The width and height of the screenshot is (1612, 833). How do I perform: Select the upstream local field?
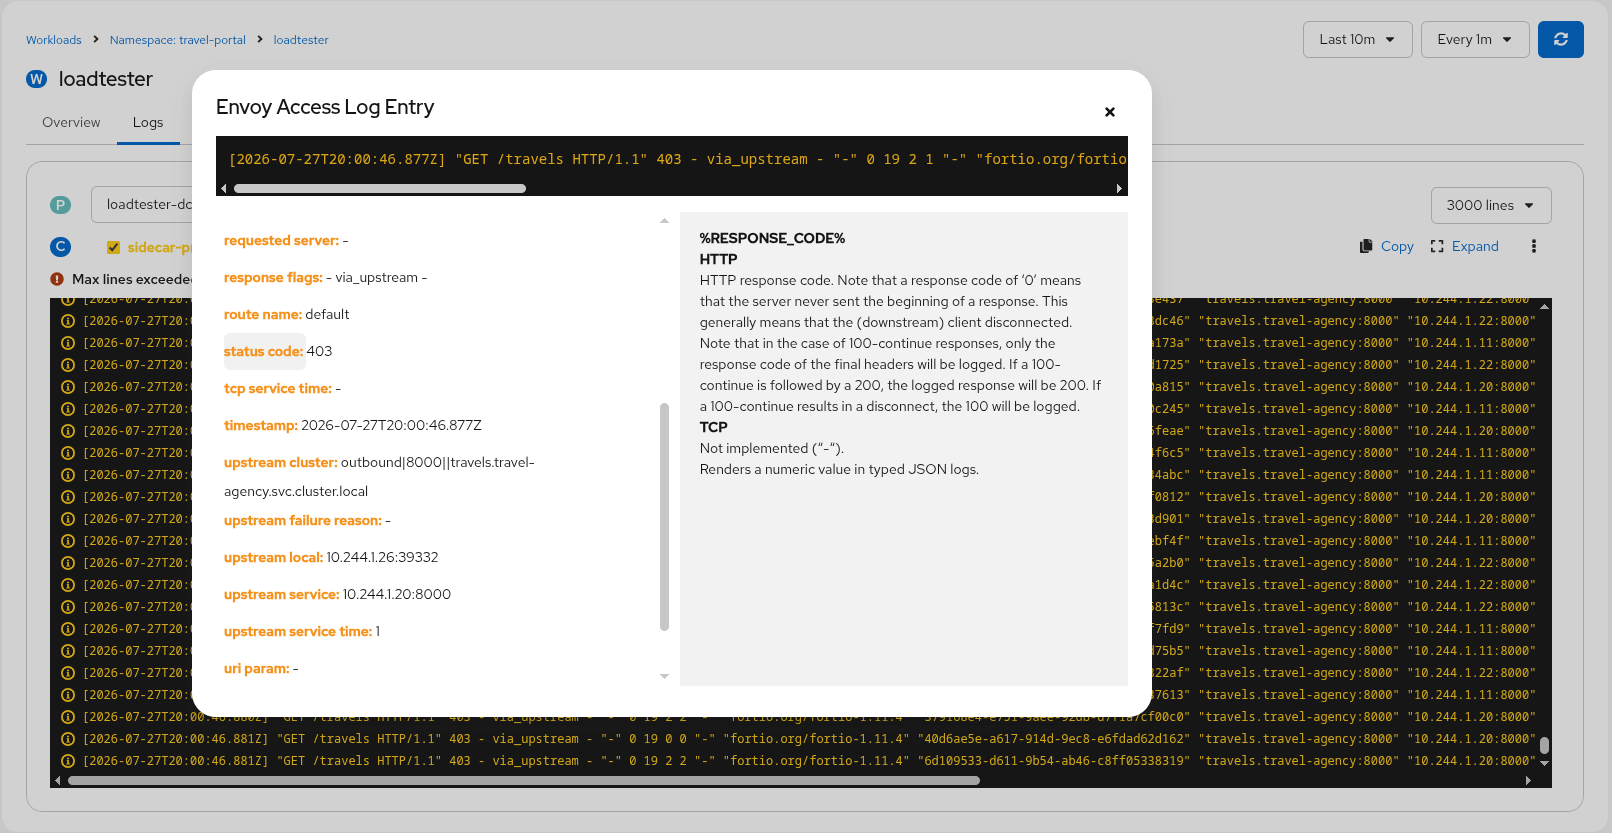click(273, 558)
